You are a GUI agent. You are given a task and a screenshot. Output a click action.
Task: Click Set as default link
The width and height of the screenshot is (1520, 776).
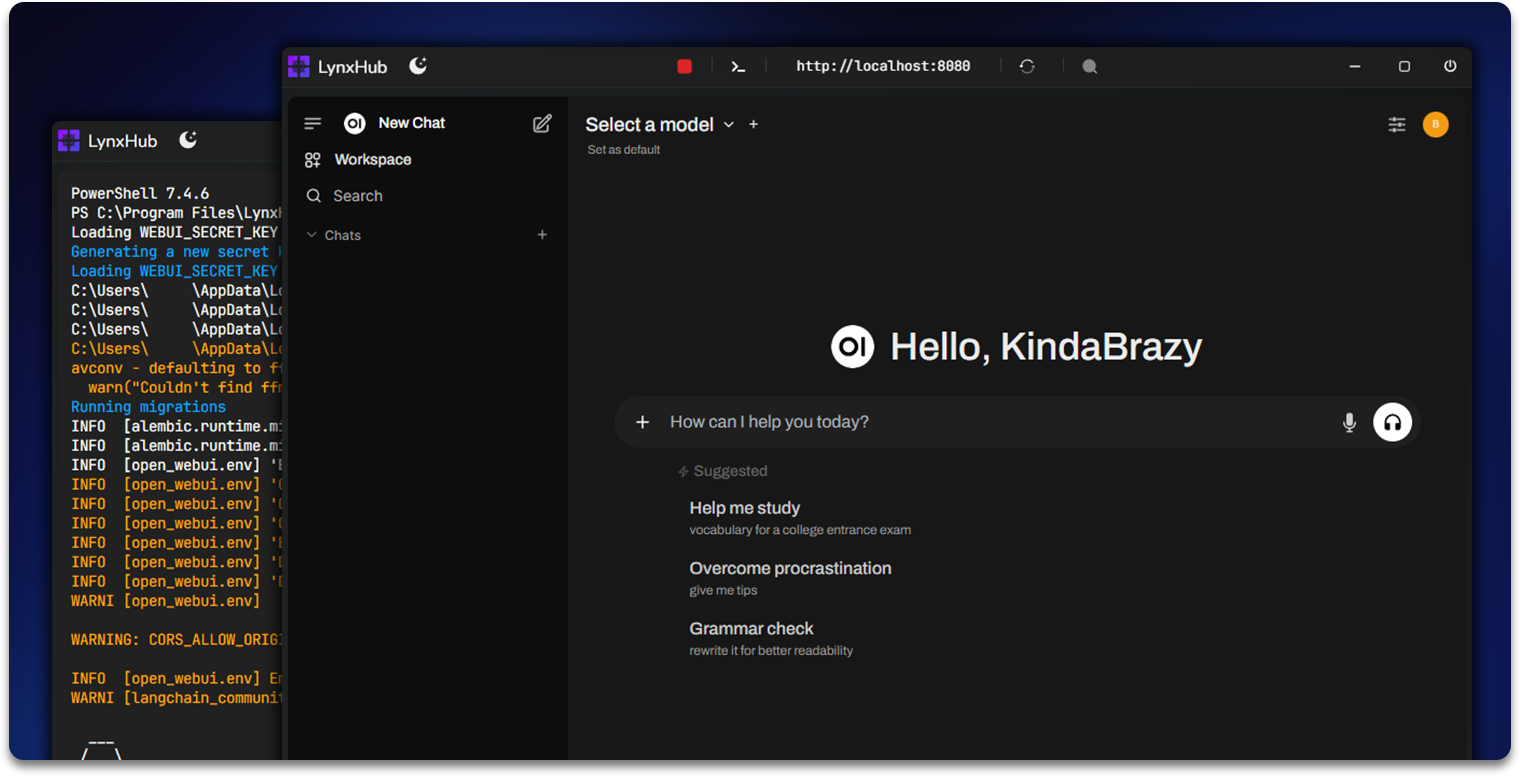[x=624, y=150]
